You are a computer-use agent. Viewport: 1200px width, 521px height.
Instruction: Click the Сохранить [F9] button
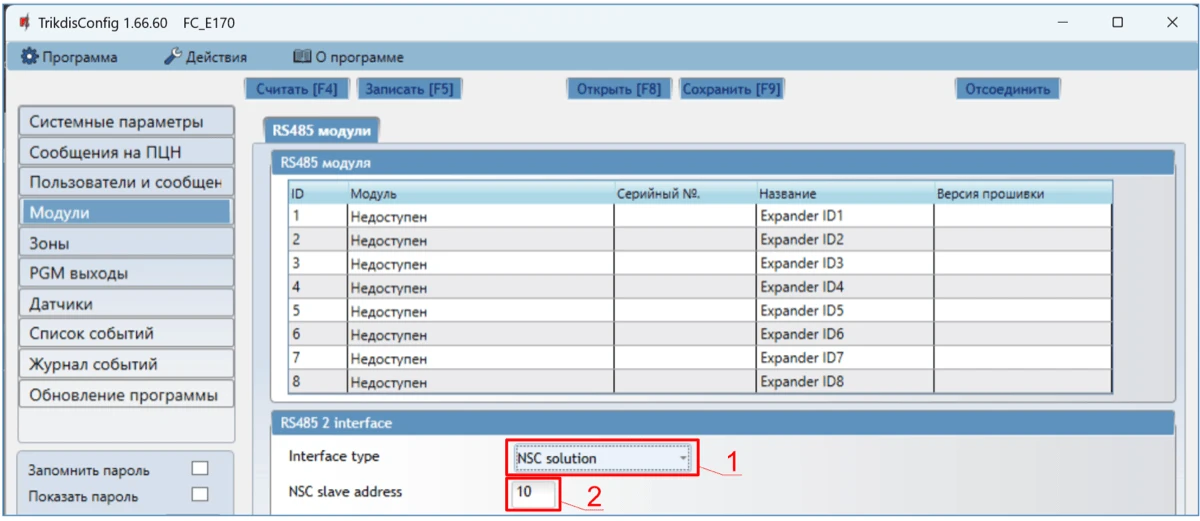tap(731, 89)
